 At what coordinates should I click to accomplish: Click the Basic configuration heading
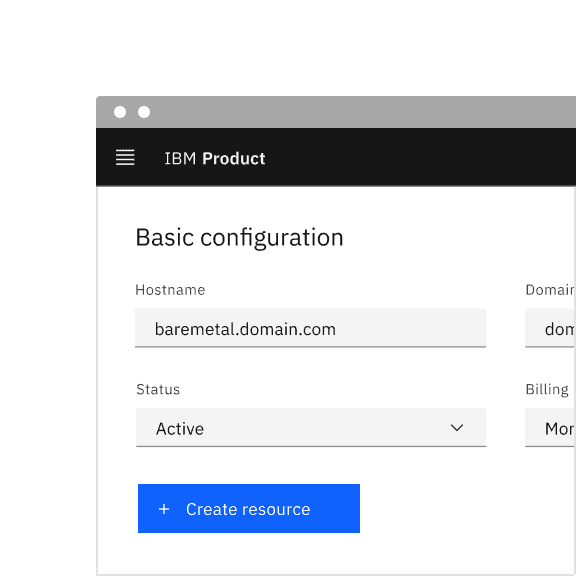(x=240, y=238)
